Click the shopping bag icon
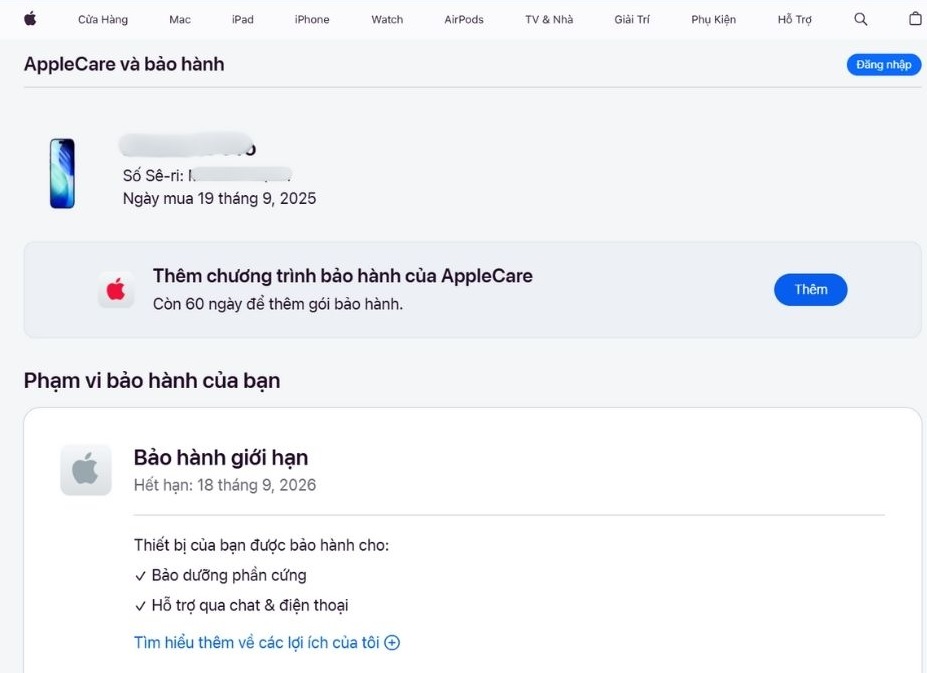Screen dimensions: 927x673 click(x=915, y=18)
